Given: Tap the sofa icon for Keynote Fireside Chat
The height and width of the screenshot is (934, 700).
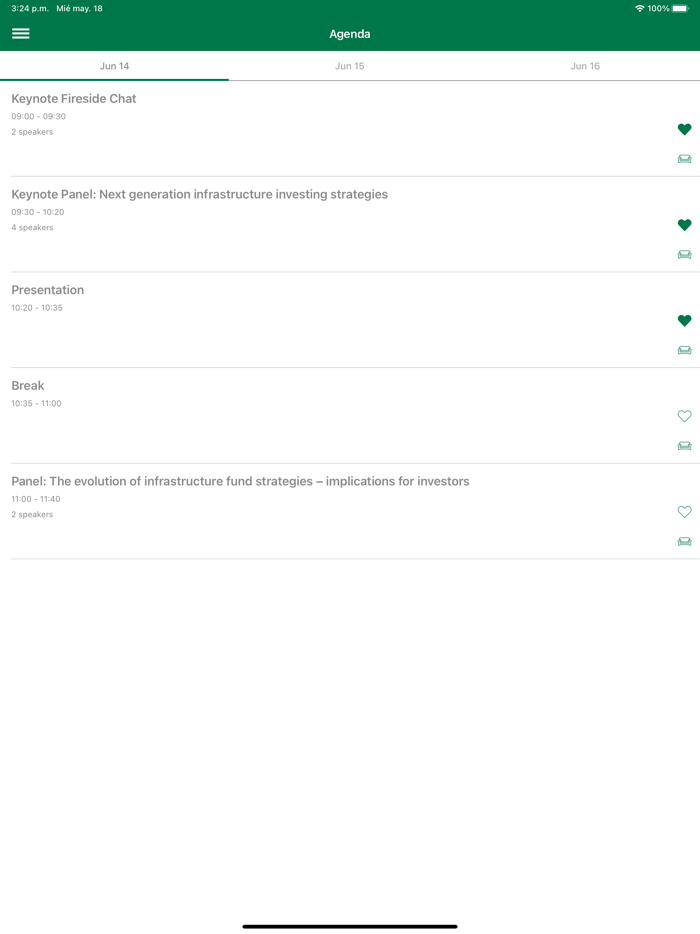Looking at the screenshot, I should point(684,159).
